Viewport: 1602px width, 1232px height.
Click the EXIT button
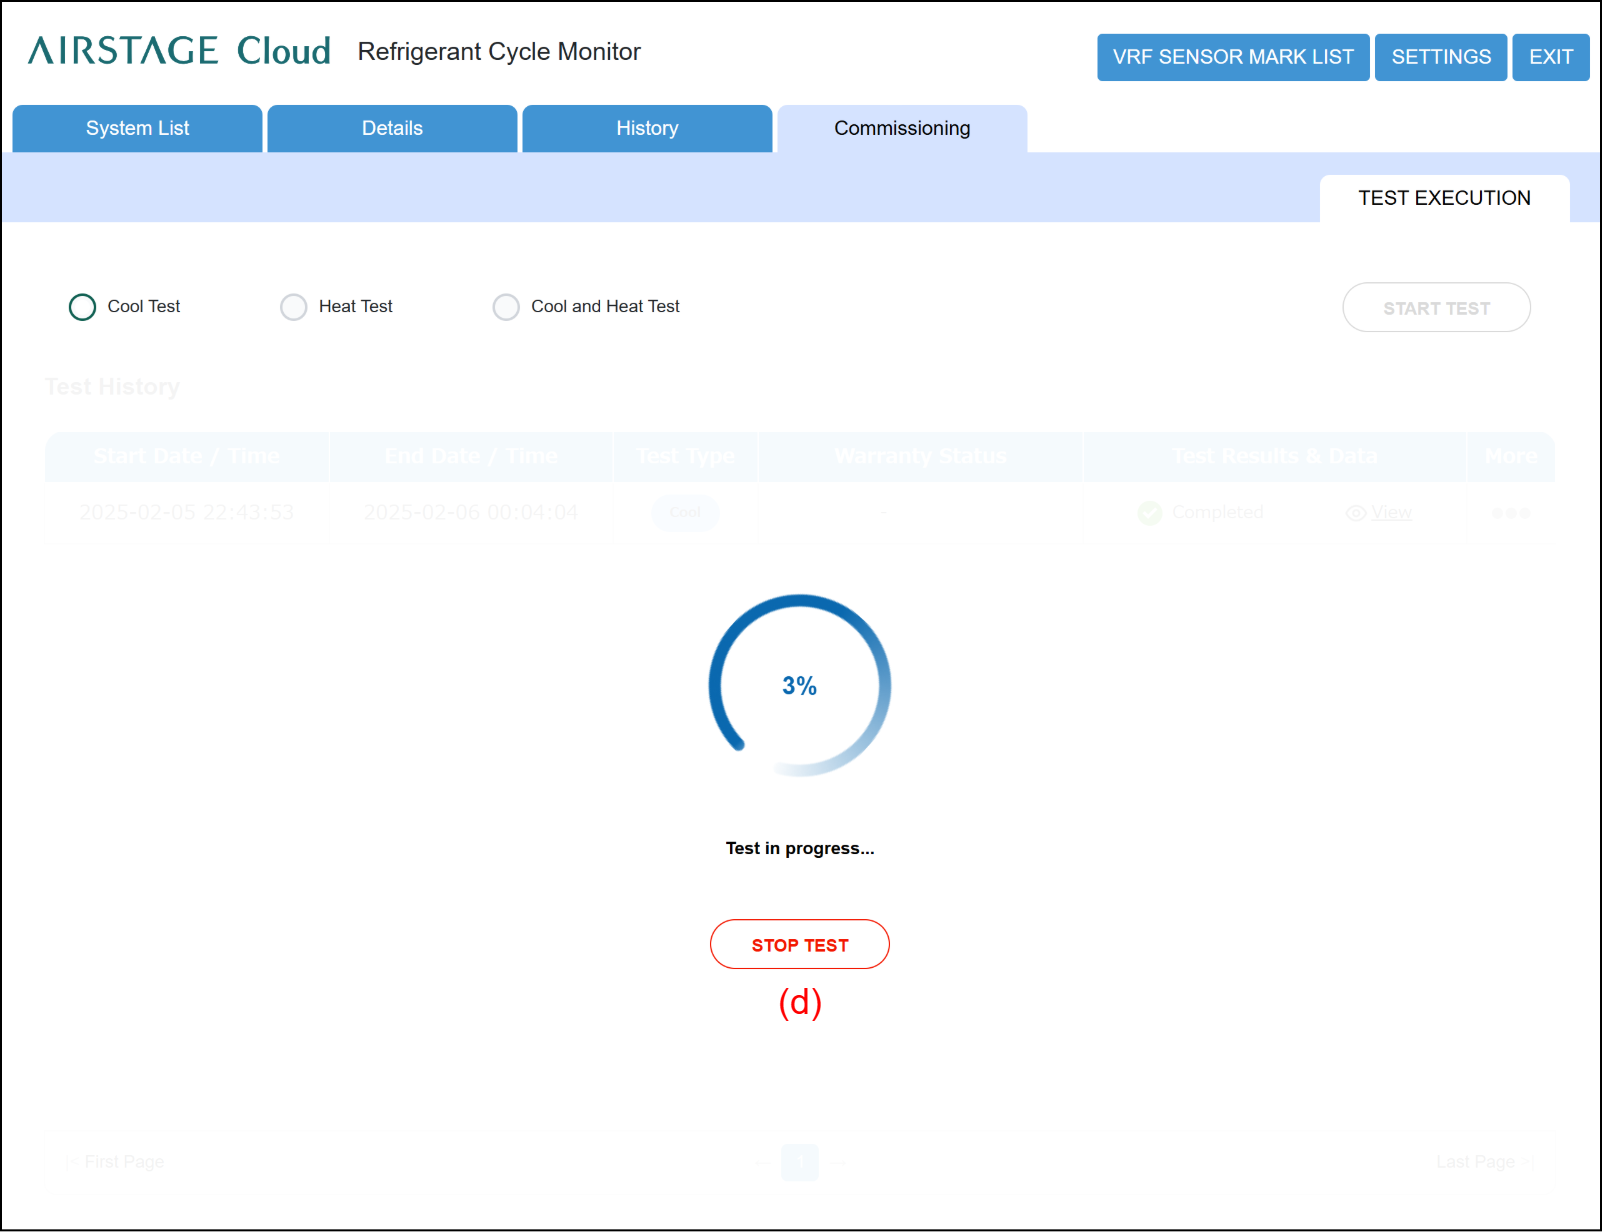tap(1551, 57)
